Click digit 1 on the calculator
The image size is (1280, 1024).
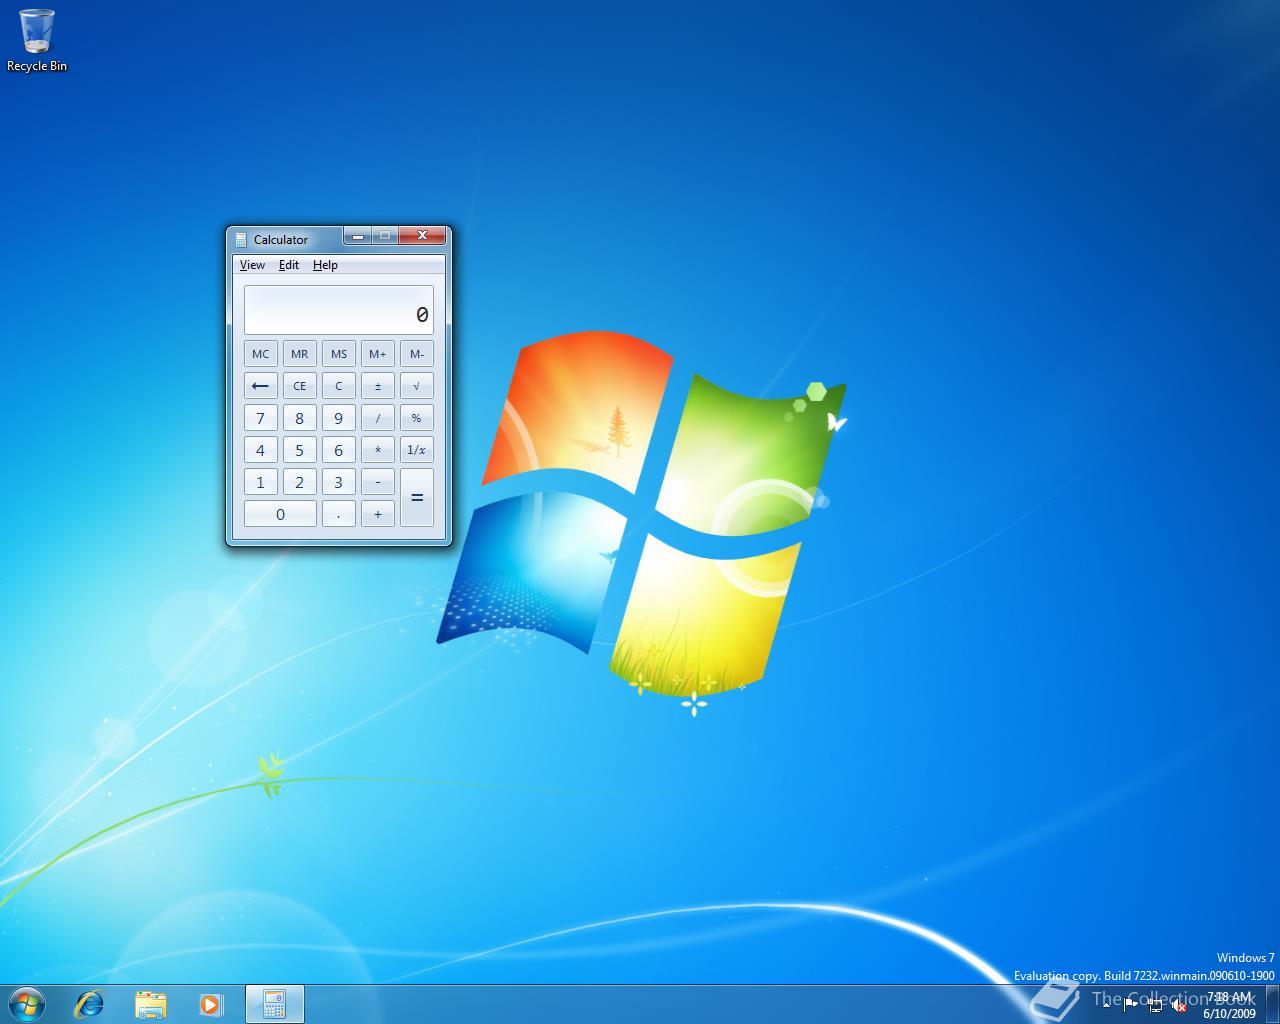[x=261, y=482]
